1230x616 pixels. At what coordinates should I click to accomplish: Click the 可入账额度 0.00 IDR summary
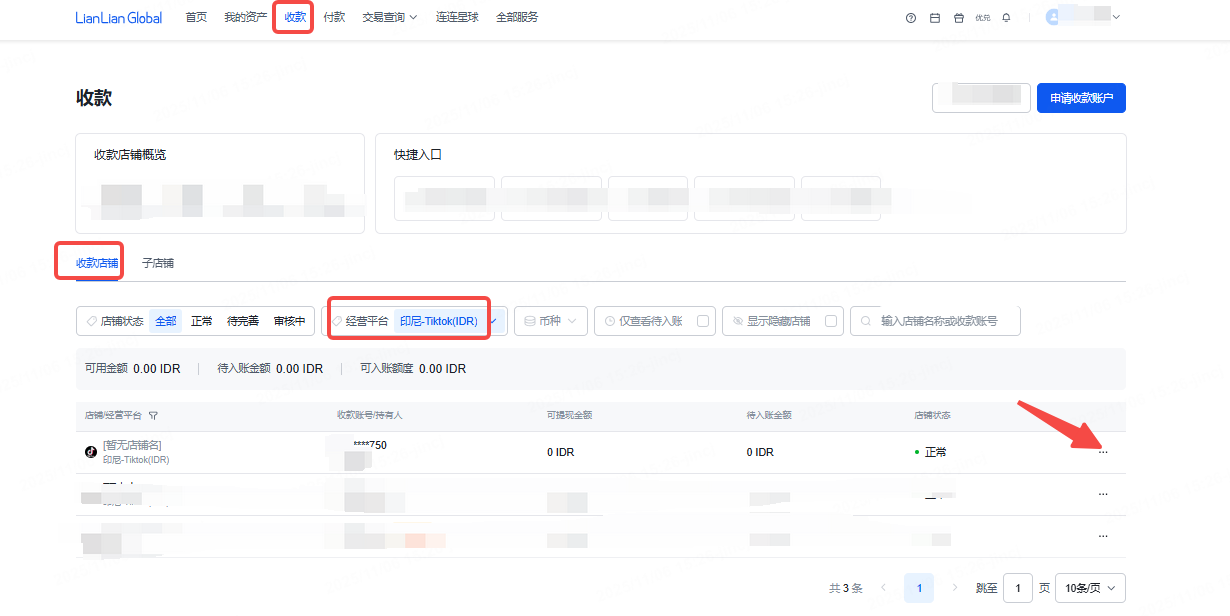coord(413,369)
